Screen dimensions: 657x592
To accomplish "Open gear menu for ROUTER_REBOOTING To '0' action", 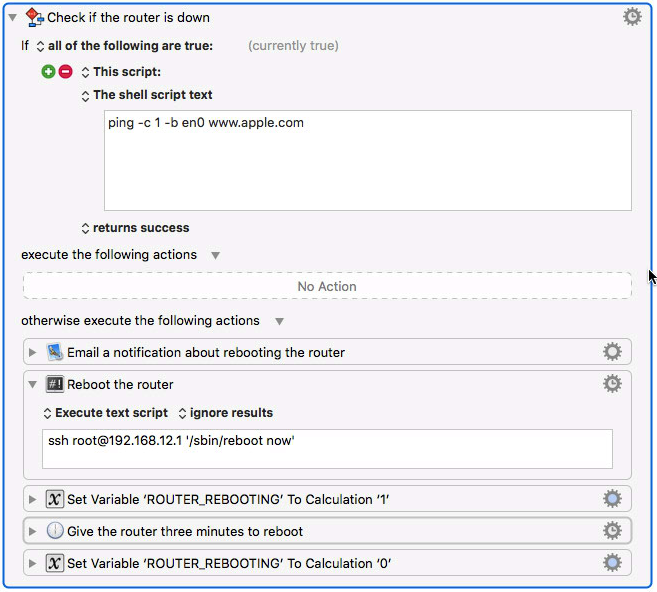I will click(612, 562).
